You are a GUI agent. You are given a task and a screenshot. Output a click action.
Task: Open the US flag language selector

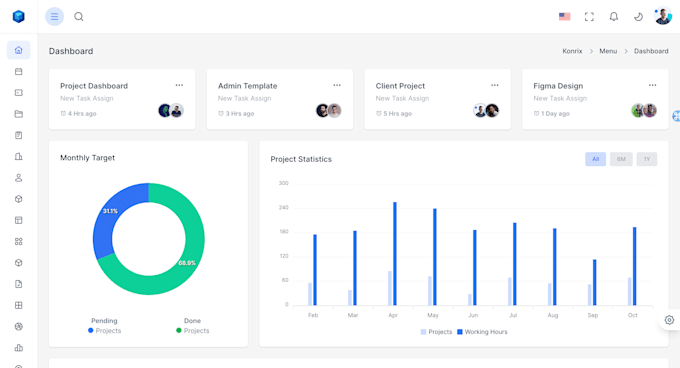(x=564, y=16)
